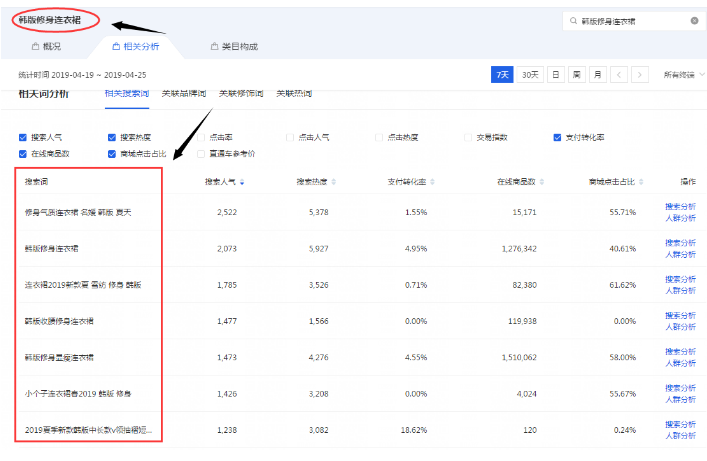Select the 相关搜索词 sub-tab
707x461 pixels.
pyautogui.click(x=127, y=94)
